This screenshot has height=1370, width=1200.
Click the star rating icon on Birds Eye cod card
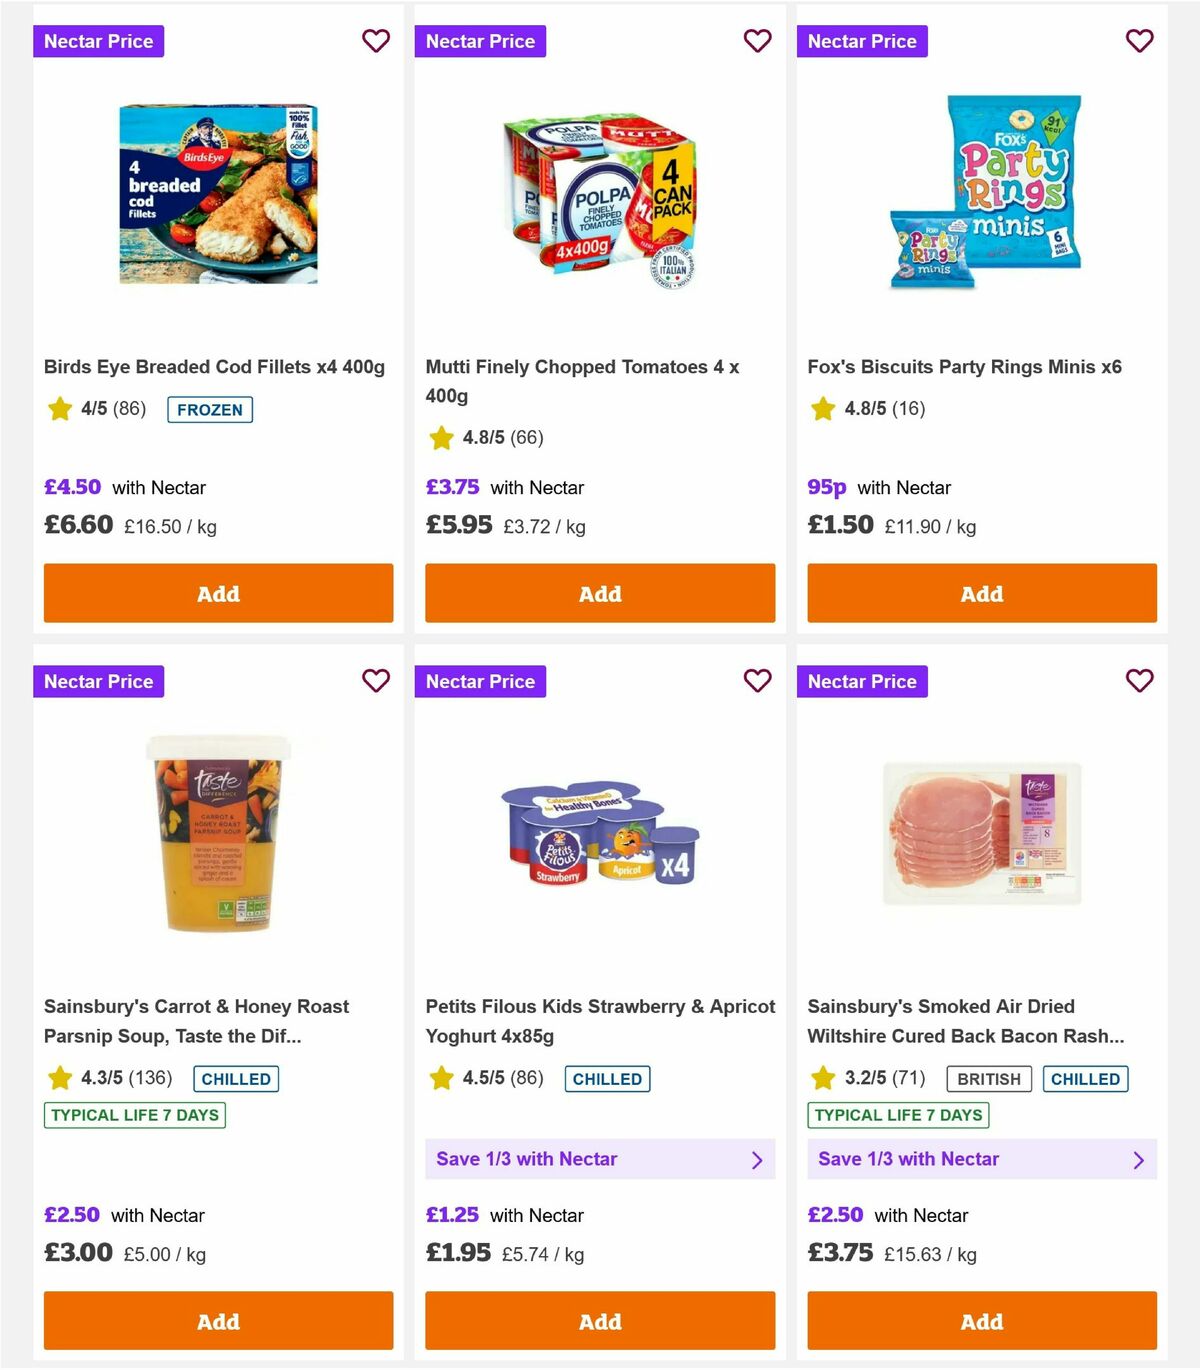[59, 409]
